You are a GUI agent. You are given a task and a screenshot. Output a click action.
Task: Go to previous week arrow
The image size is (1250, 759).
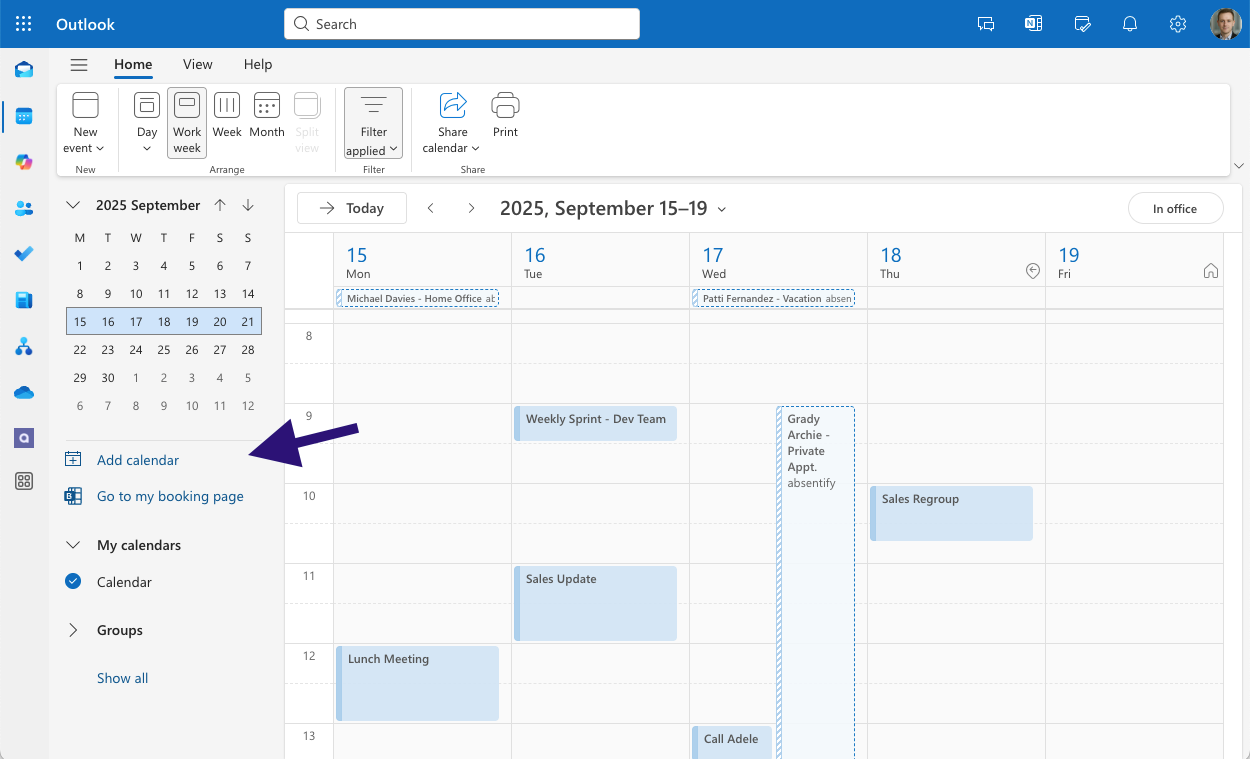tap(431, 208)
